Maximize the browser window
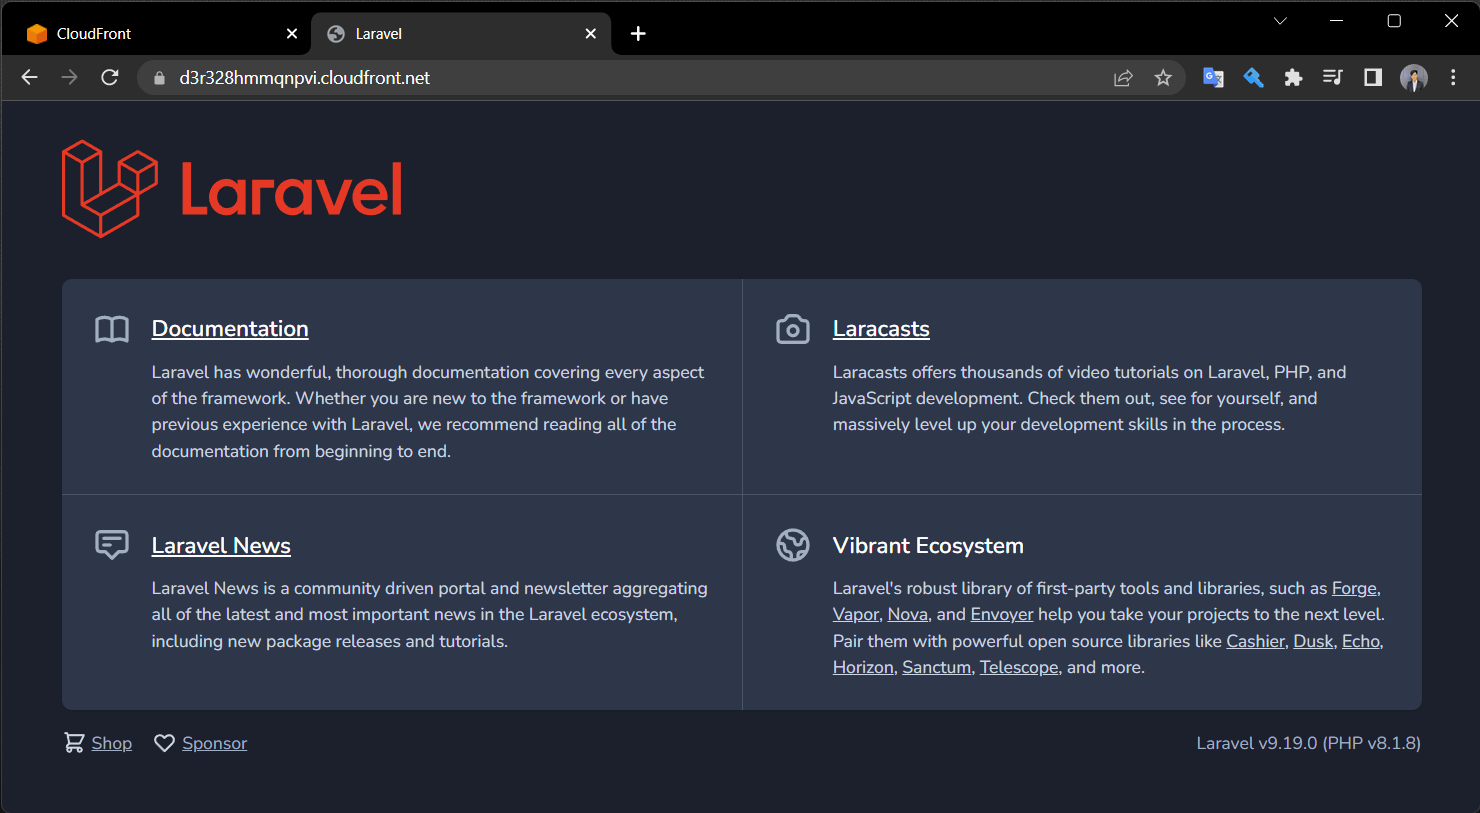 1394,21
